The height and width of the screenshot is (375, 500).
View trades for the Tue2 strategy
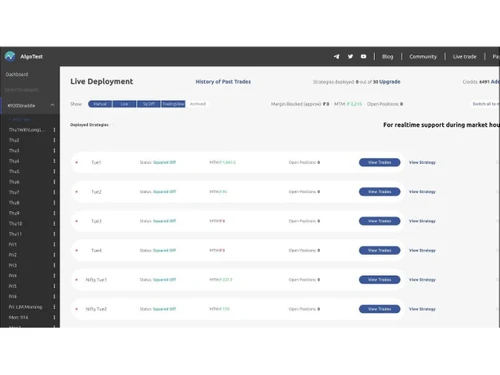(380, 192)
